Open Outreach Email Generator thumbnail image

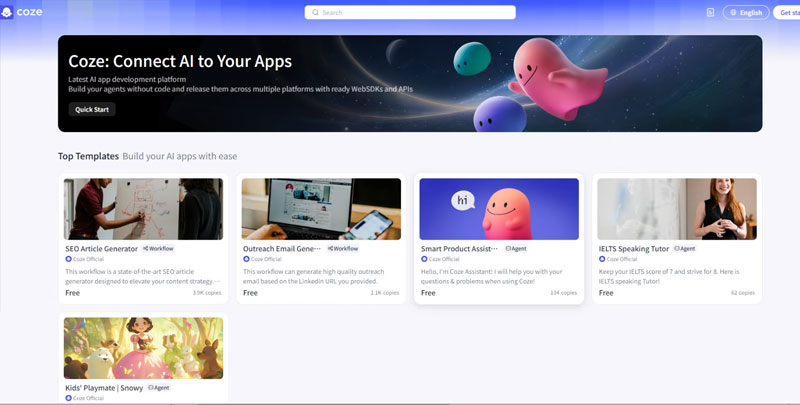point(321,209)
